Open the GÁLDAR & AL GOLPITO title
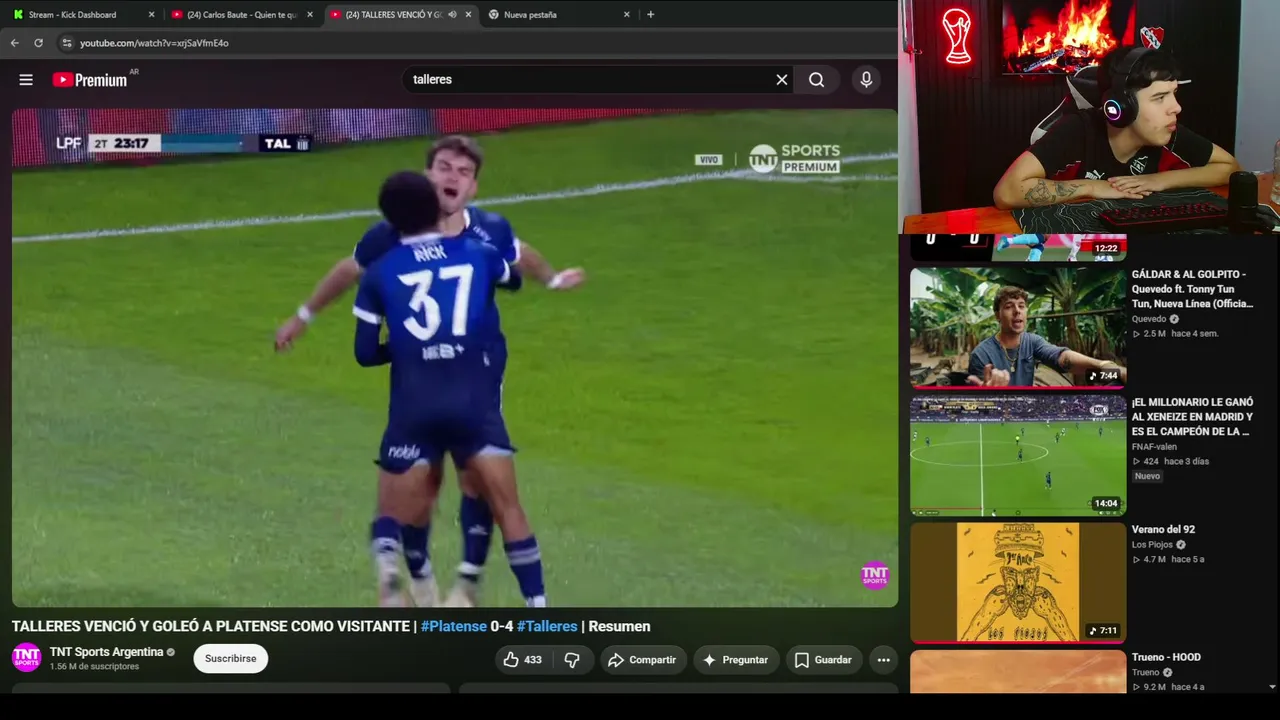Screen dimensions: 1280x720 coord(1192,289)
